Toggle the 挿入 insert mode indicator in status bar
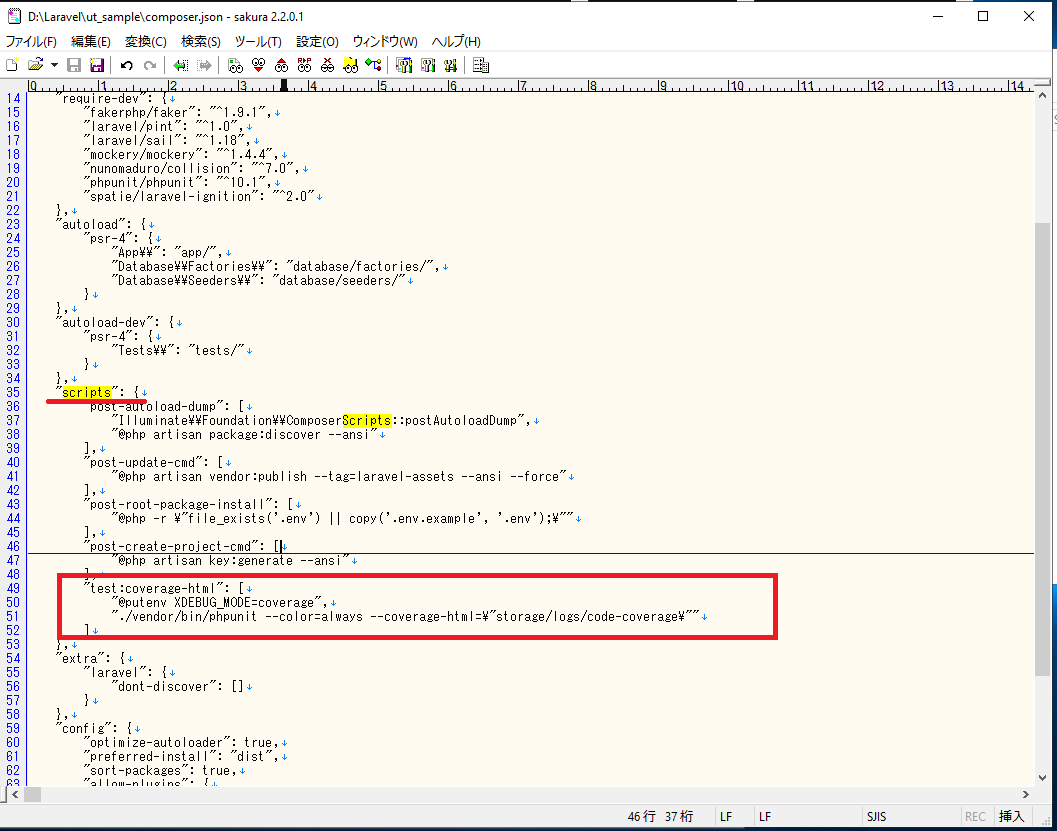The height and width of the screenshot is (831, 1057). pos(1011,816)
